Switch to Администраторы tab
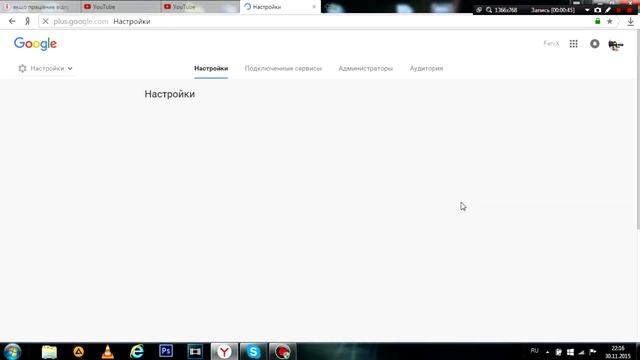This screenshot has height=360, width=640. pos(366,69)
